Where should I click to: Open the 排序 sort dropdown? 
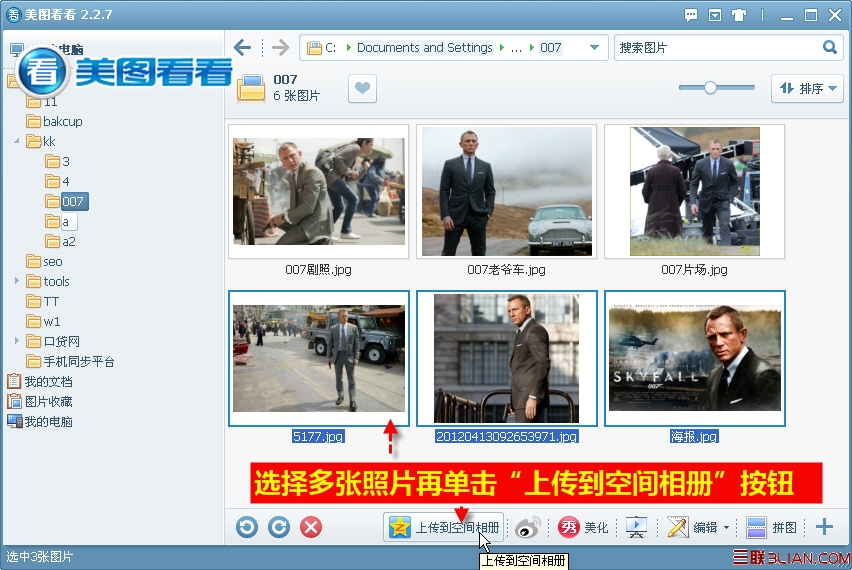tap(807, 88)
